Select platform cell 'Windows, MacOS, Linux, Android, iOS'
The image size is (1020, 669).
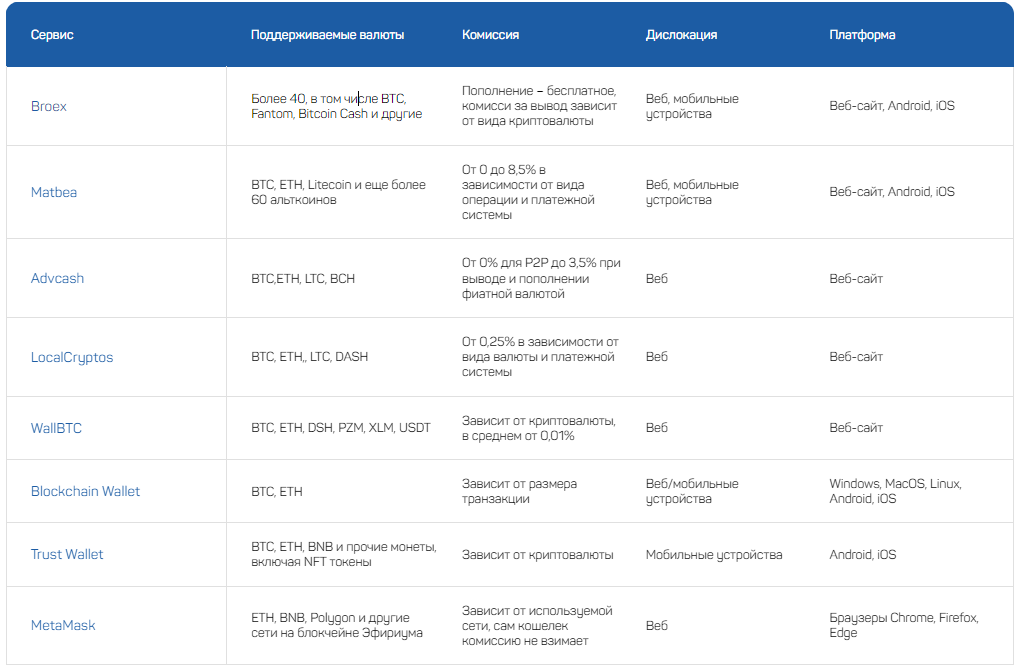click(x=895, y=491)
